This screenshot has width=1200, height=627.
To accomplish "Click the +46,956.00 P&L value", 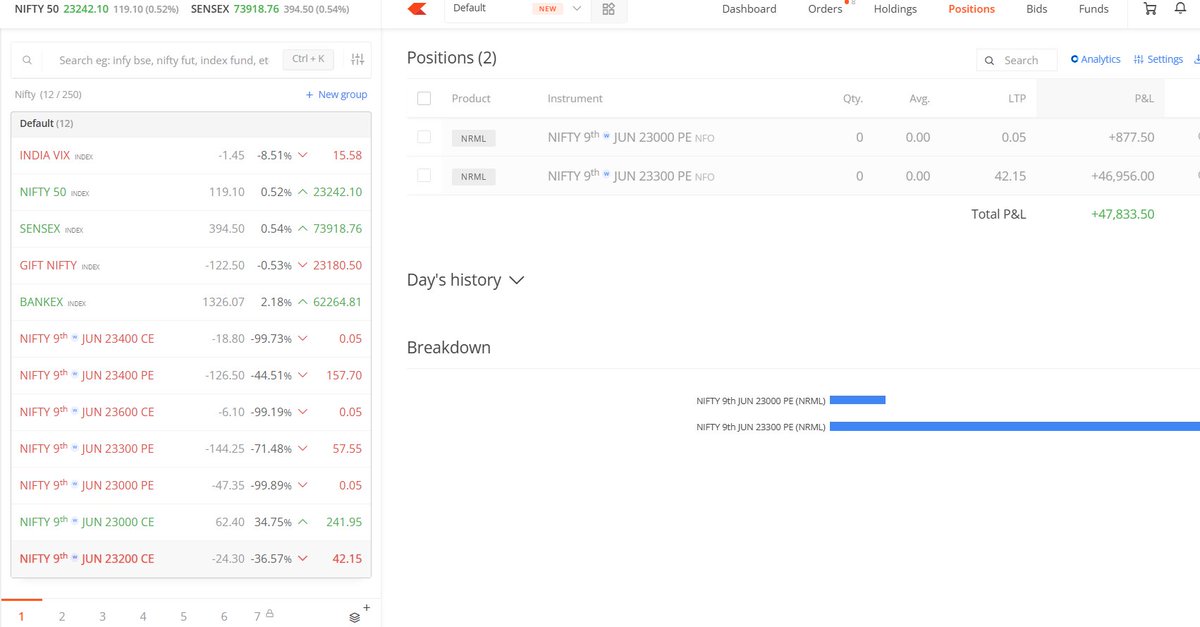I will [x=1123, y=176].
